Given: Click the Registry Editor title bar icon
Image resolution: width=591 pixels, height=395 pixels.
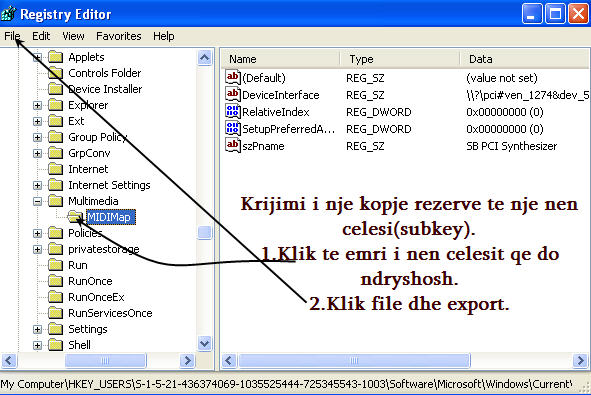Looking at the screenshot, I should [8, 14].
